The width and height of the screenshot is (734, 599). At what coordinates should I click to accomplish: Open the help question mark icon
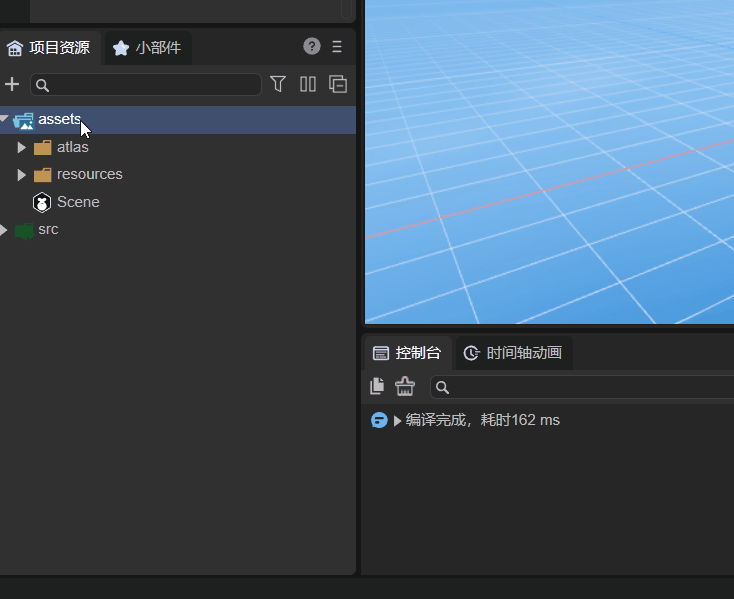pyautogui.click(x=312, y=46)
